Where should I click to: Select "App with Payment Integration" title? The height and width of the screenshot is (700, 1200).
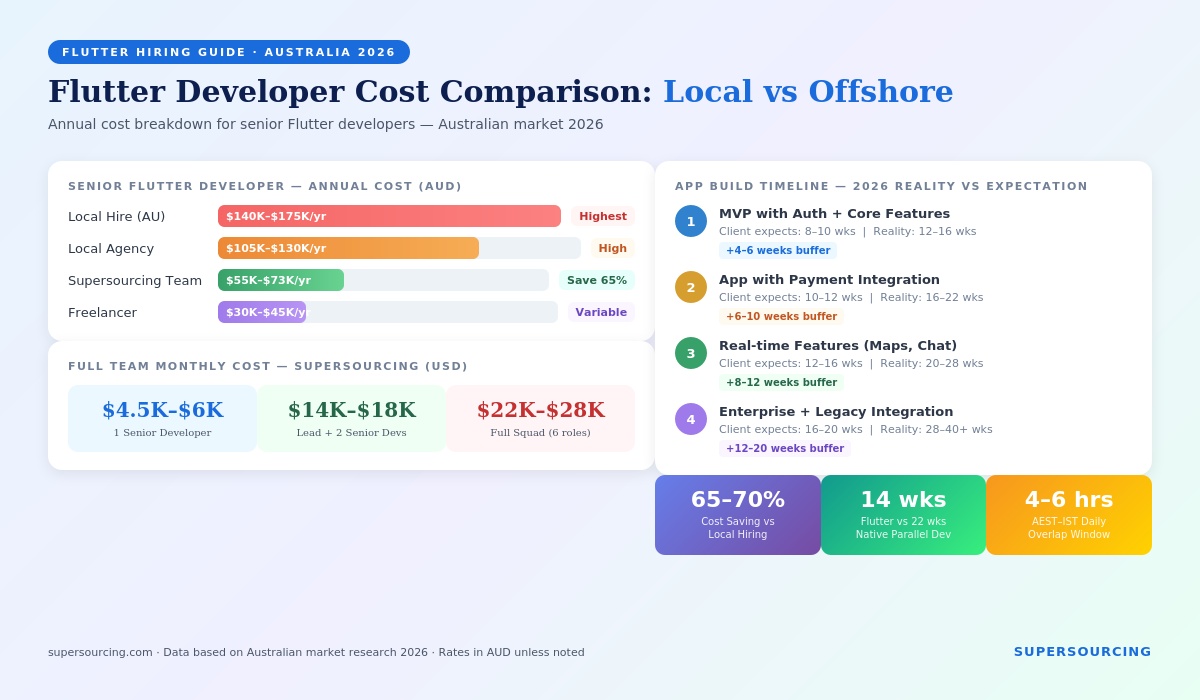[829, 279]
